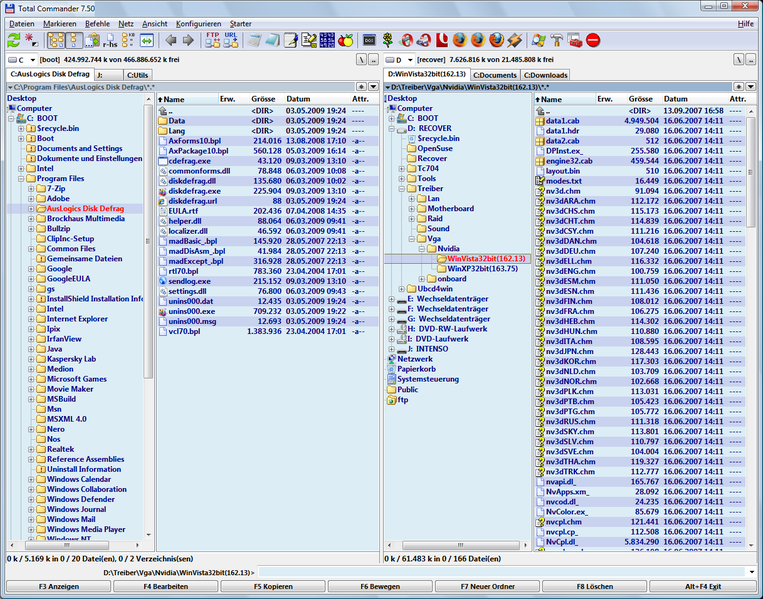Click the red toolbox toolbar icon
The width and height of the screenshot is (763, 599).
coord(575,40)
